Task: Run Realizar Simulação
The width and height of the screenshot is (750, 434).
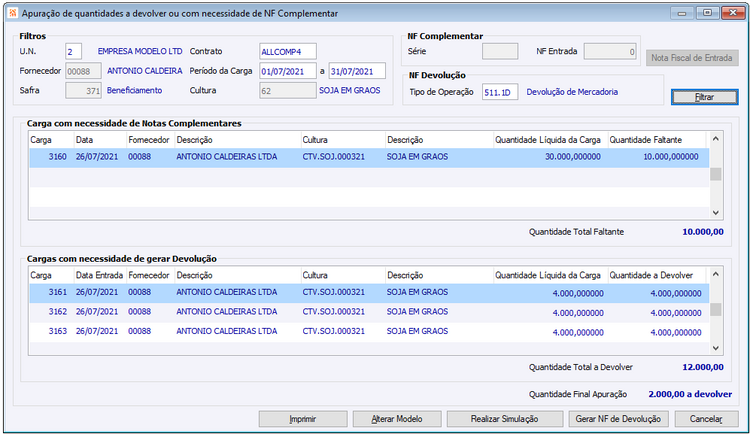Action: pyautogui.click(x=504, y=419)
